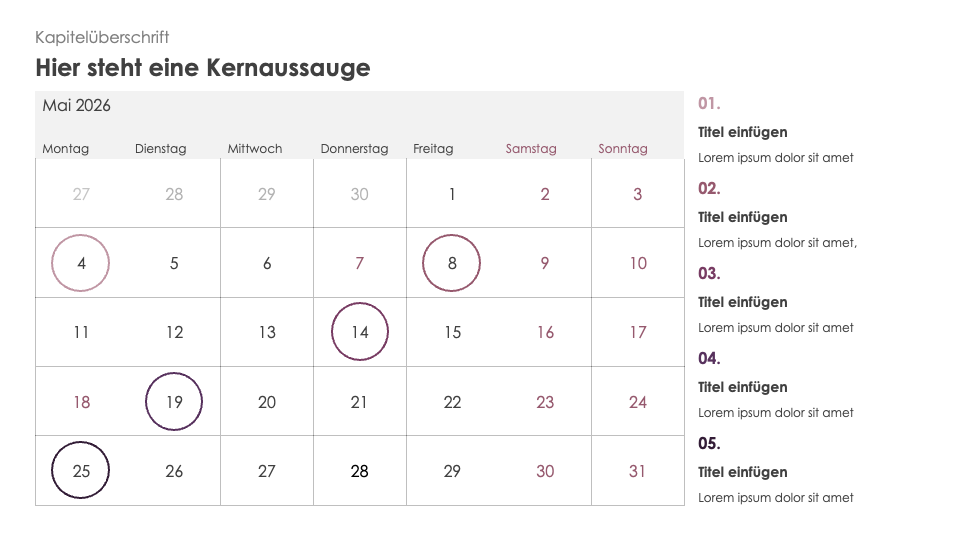Click the 03. list number

(x=709, y=273)
